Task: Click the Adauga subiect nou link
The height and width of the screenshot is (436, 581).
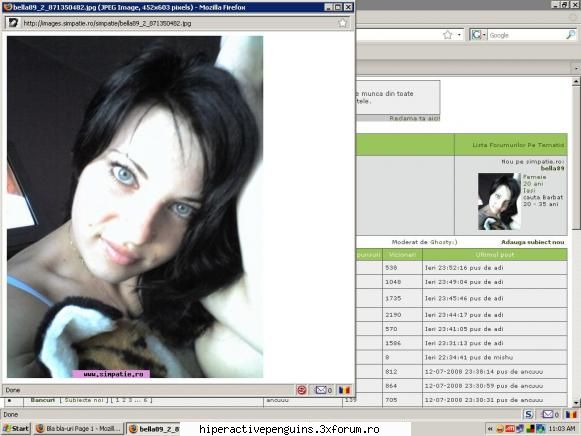Action: click(532, 242)
